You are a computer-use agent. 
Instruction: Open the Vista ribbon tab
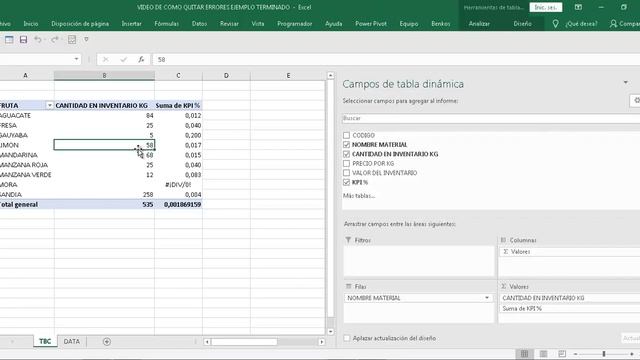258,24
